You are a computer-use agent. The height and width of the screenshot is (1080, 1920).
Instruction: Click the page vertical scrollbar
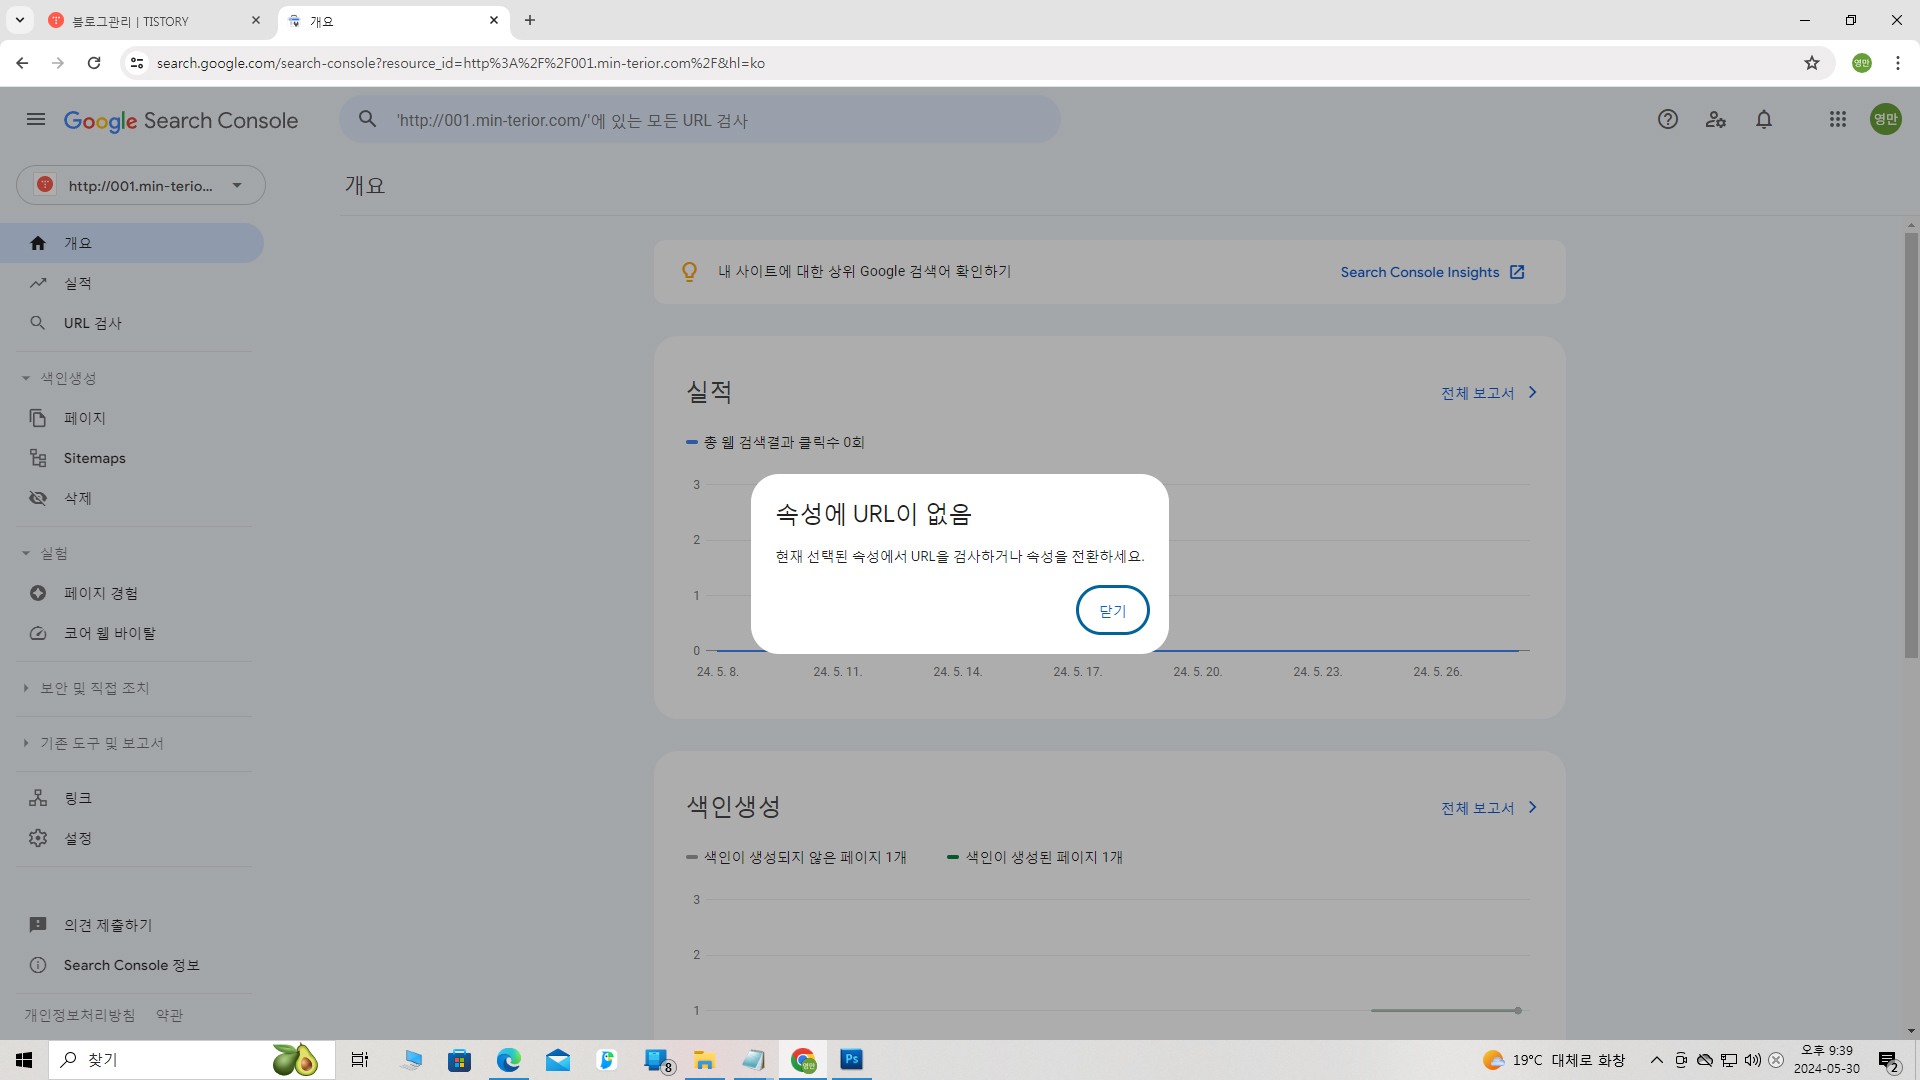pos(1911,445)
